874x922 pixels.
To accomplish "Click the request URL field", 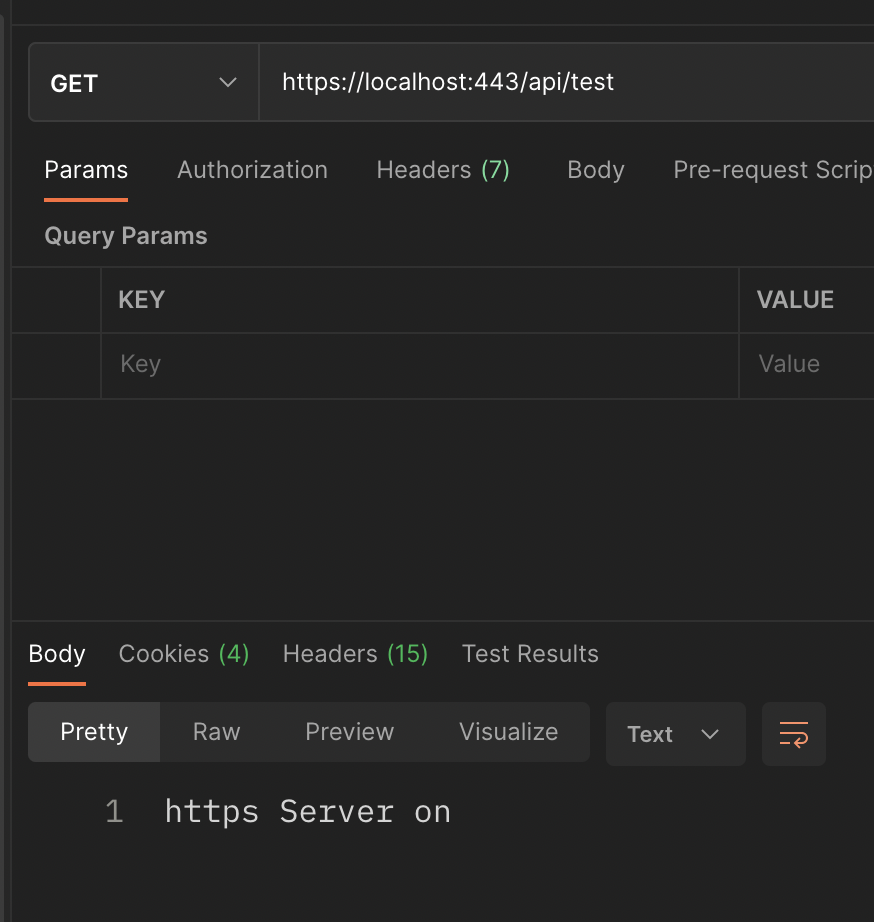I will pyautogui.click(x=566, y=82).
